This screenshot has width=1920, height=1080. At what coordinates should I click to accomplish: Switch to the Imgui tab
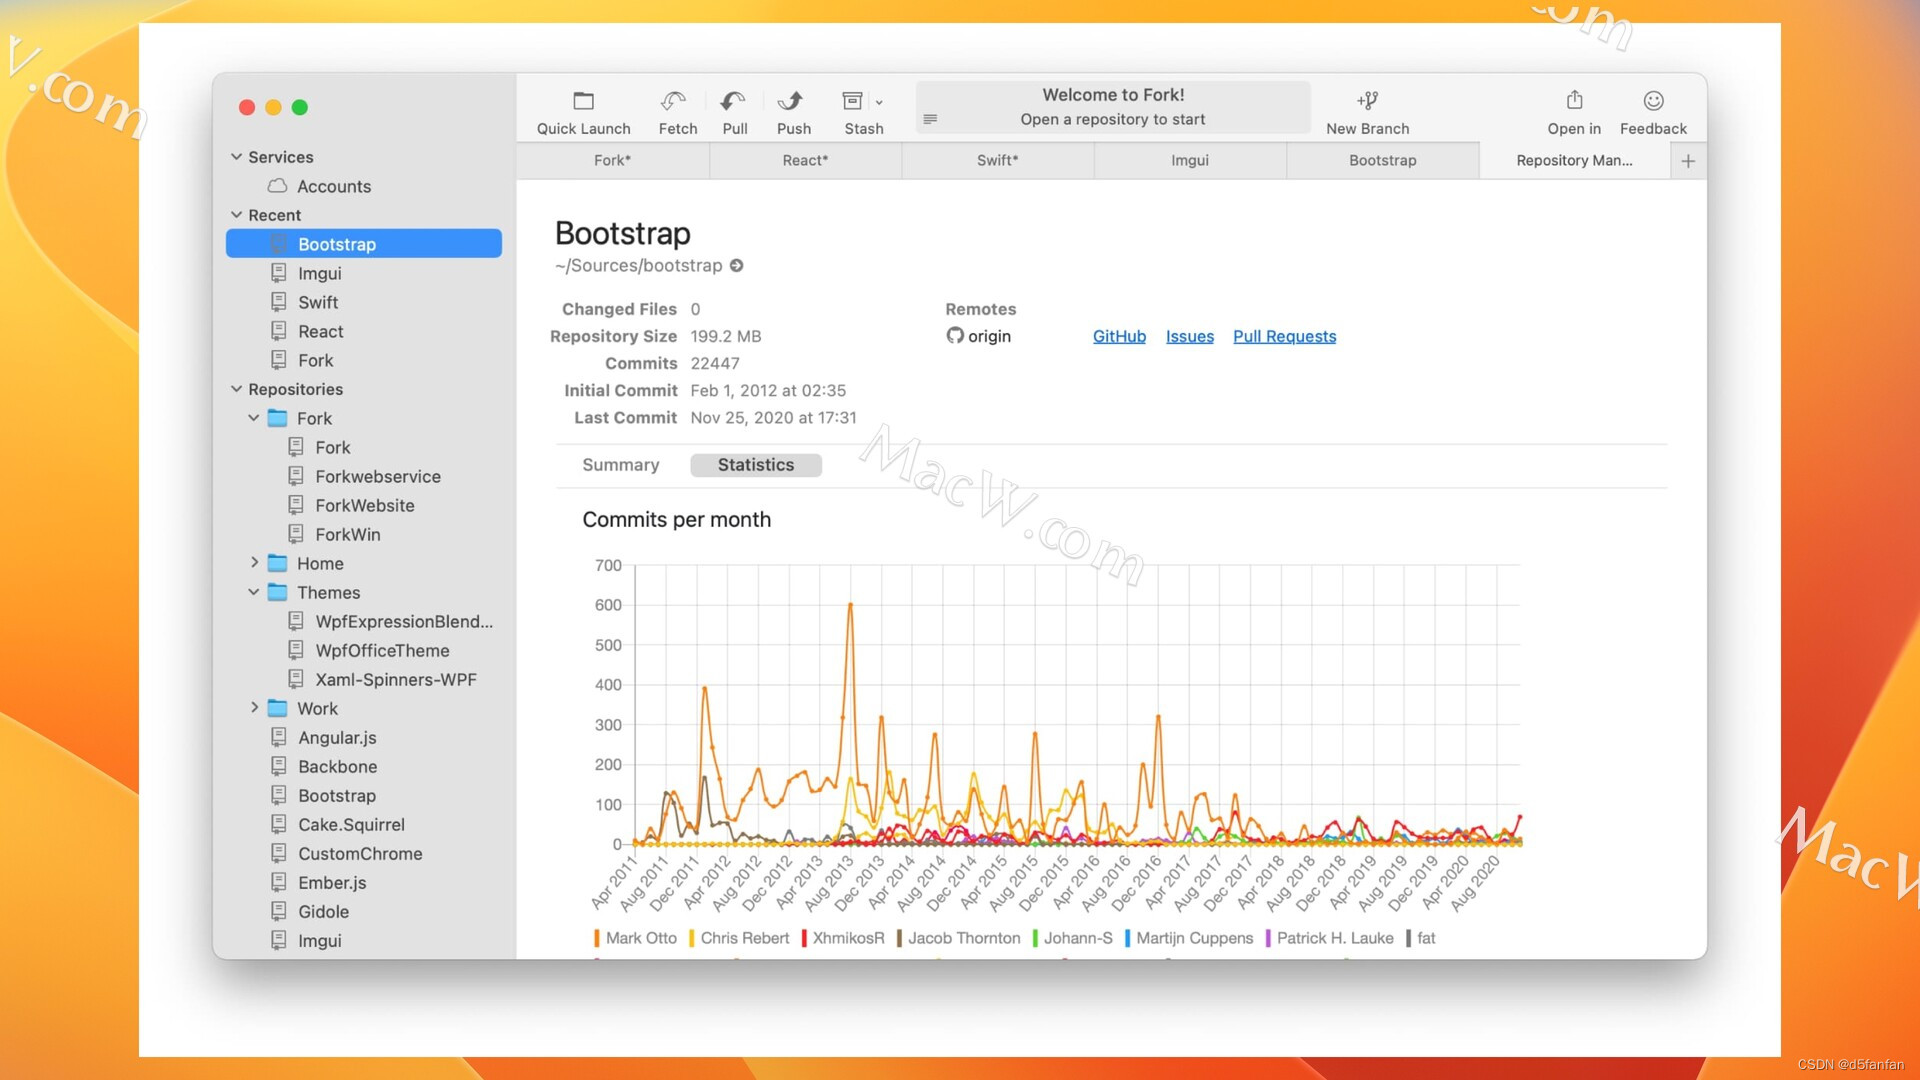[x=1190, y=160]
